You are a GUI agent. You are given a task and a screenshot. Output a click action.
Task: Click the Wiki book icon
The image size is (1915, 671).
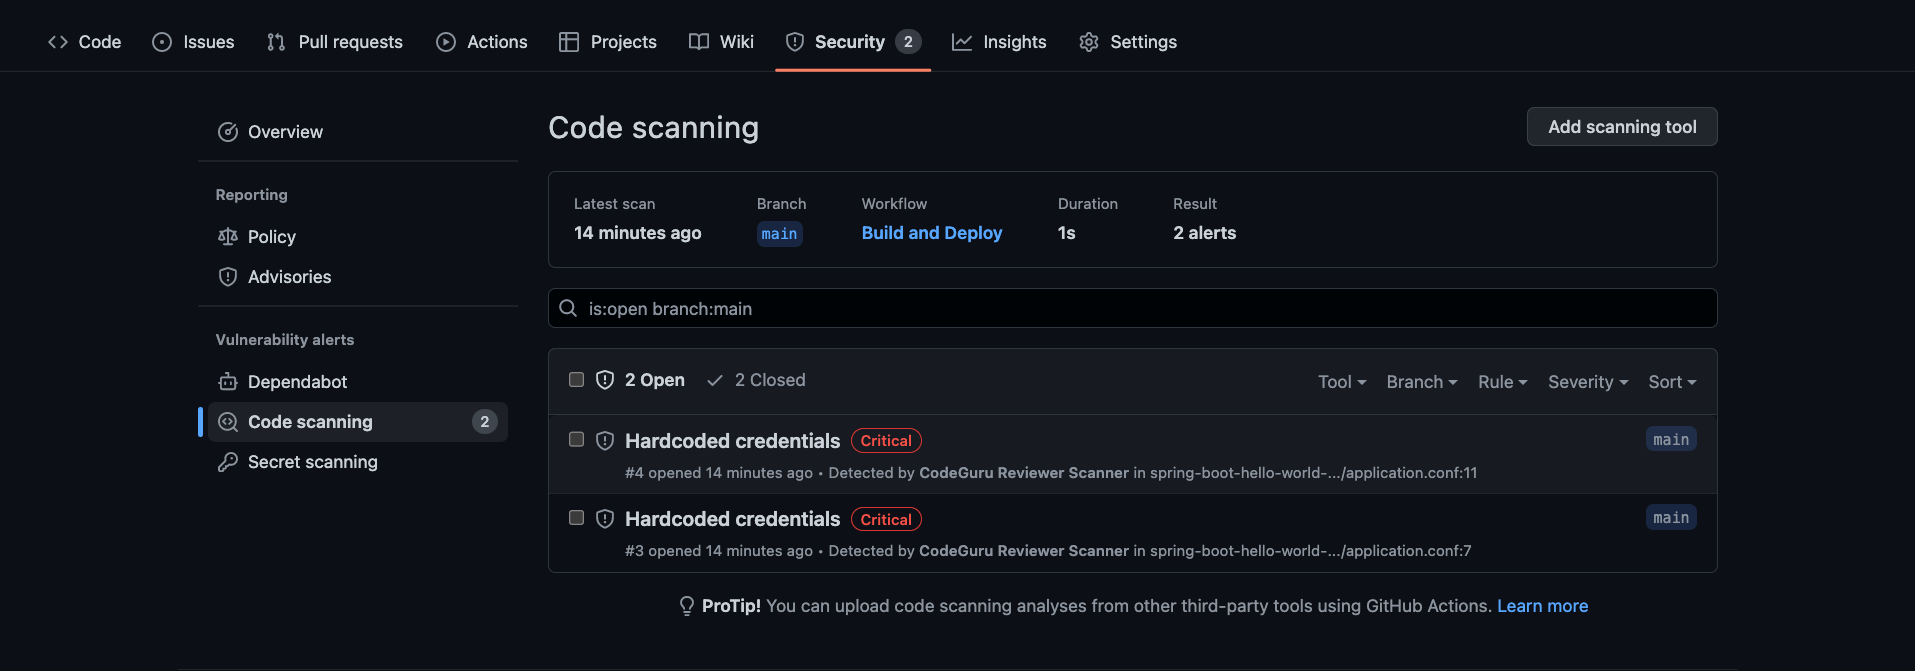(699, 42)
